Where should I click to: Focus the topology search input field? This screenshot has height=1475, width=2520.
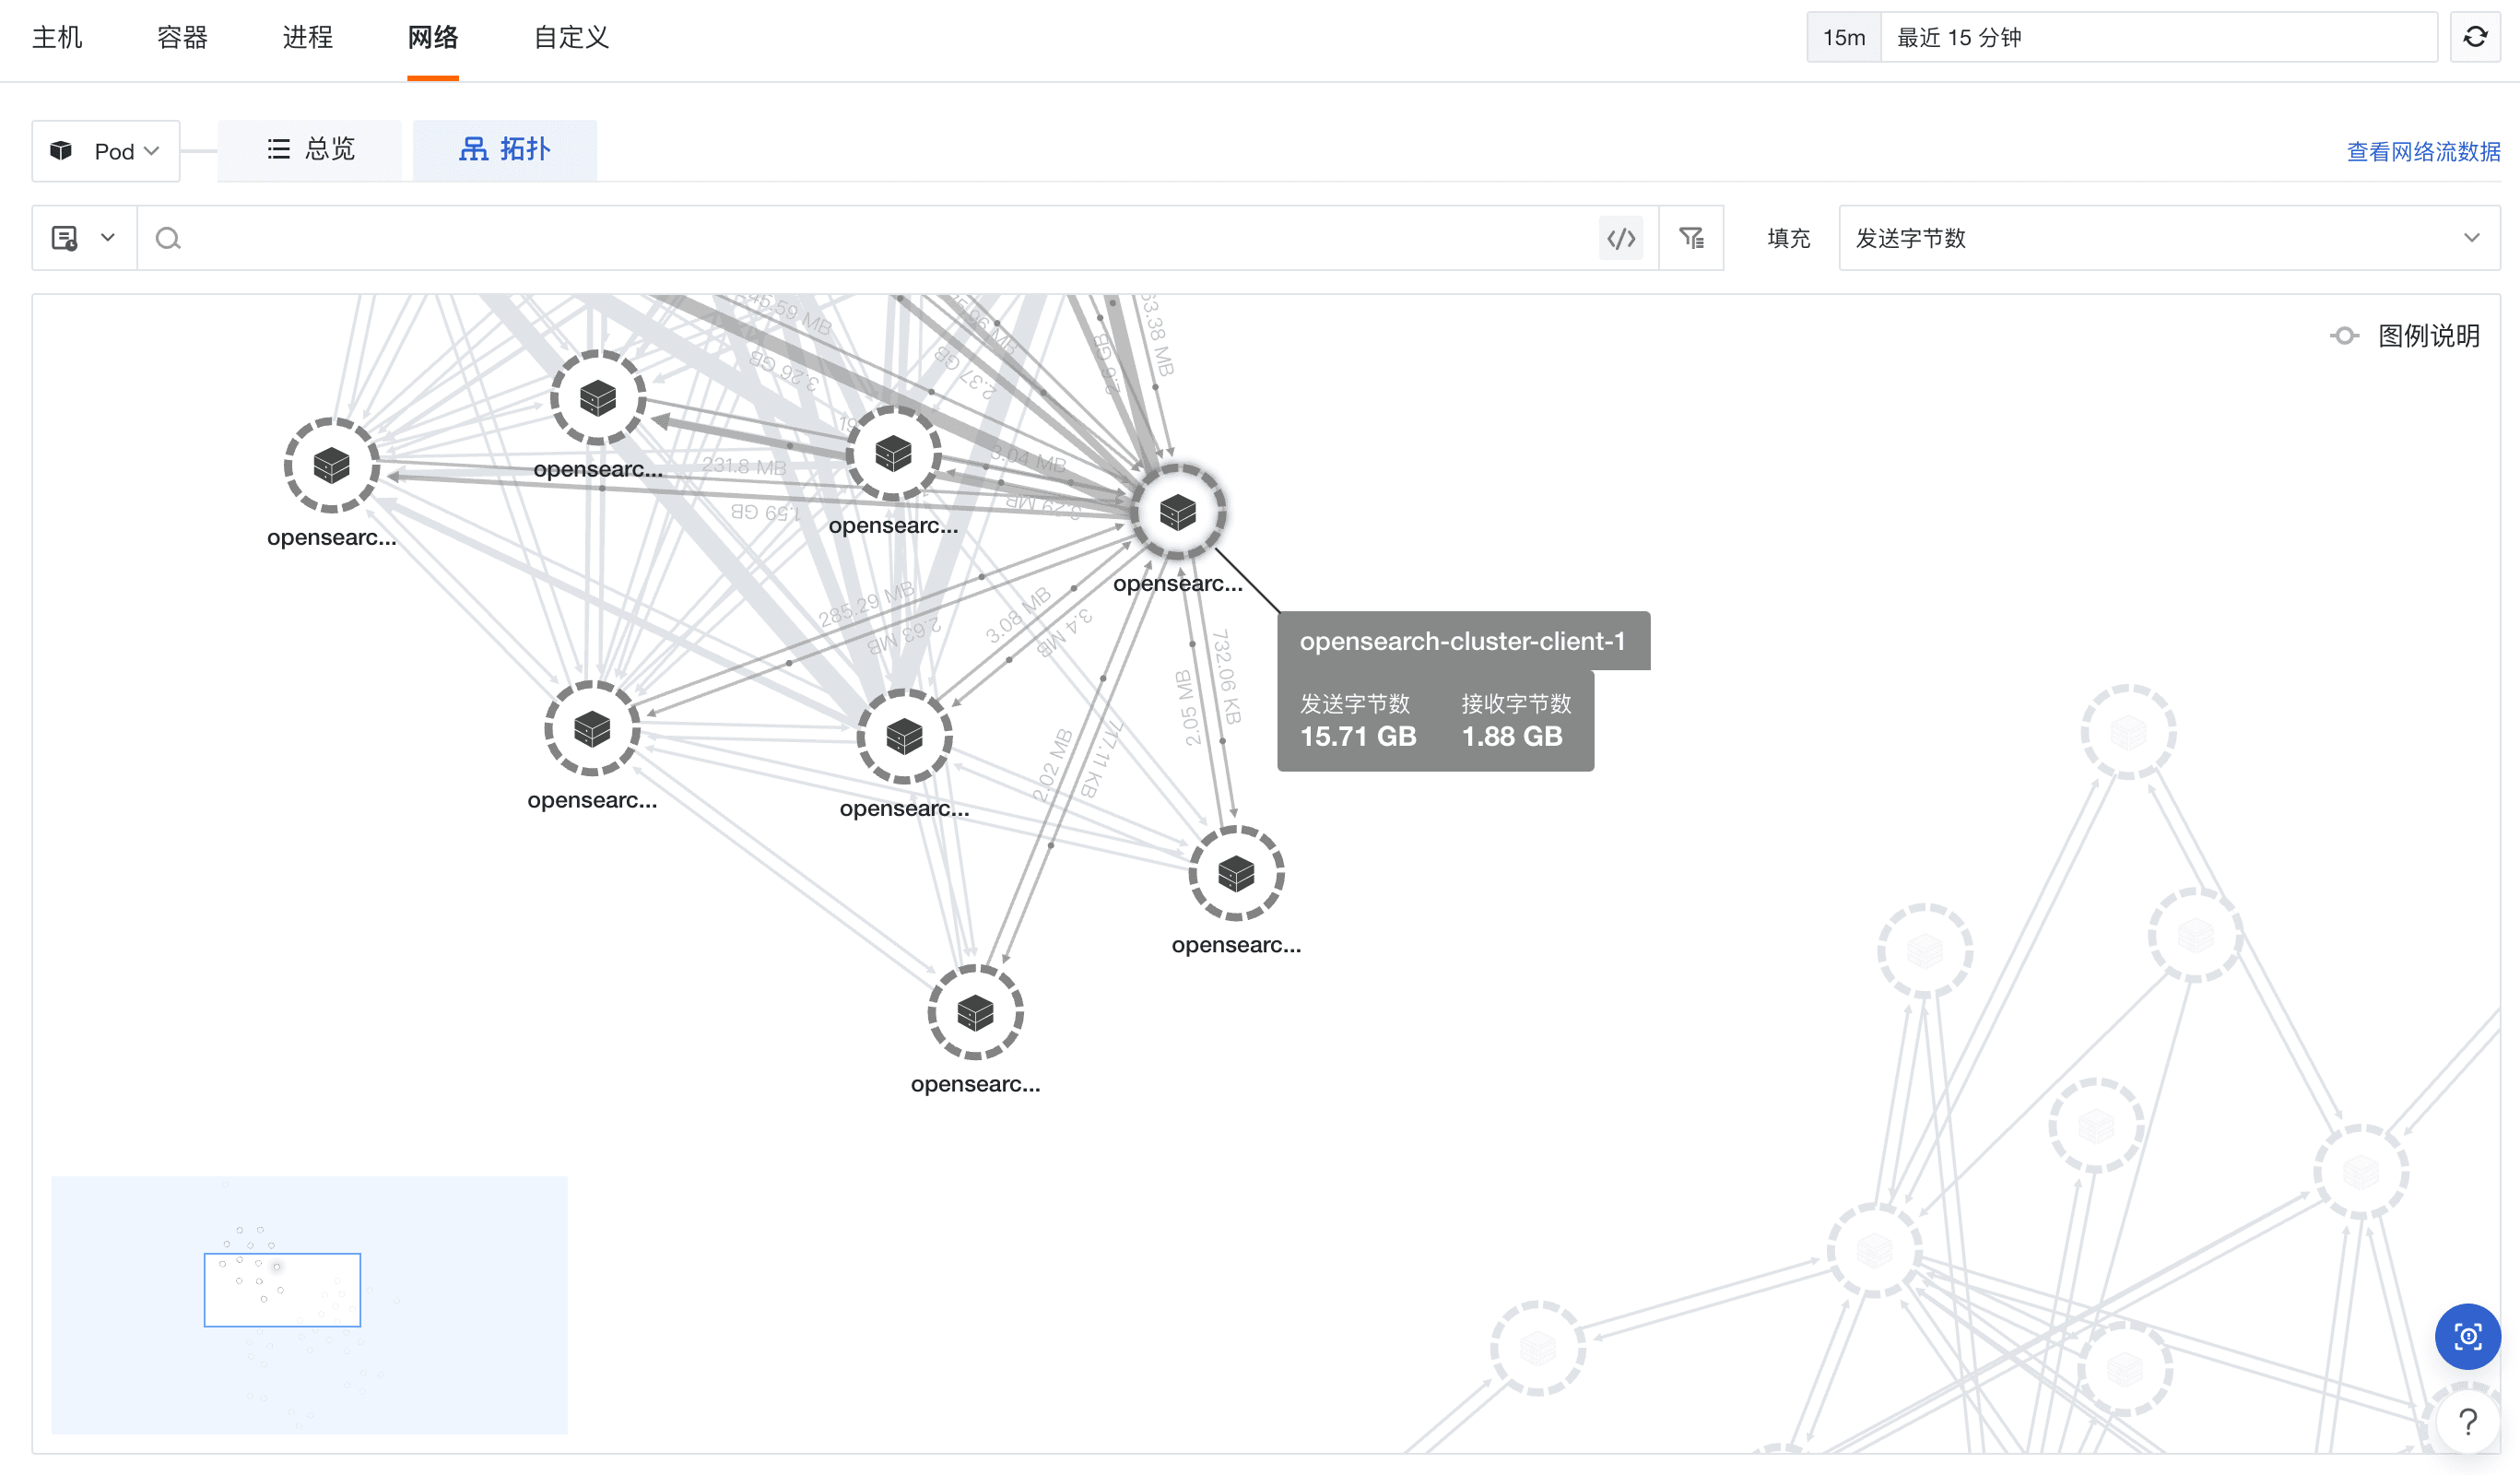(x=880, y=238)
